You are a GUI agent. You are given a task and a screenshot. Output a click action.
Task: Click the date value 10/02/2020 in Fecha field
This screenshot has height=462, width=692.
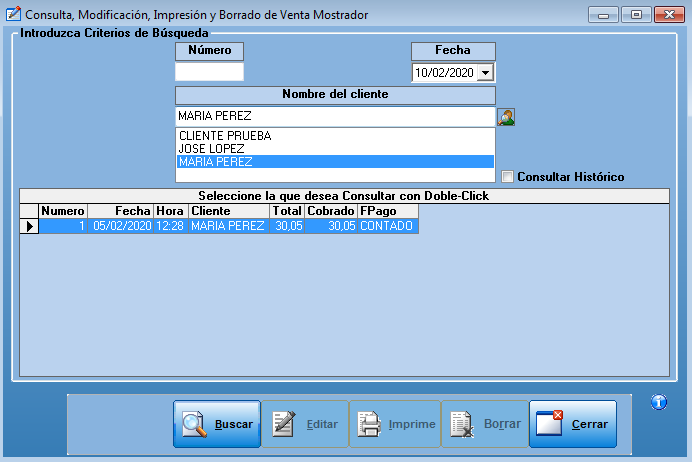pos(444,73)
